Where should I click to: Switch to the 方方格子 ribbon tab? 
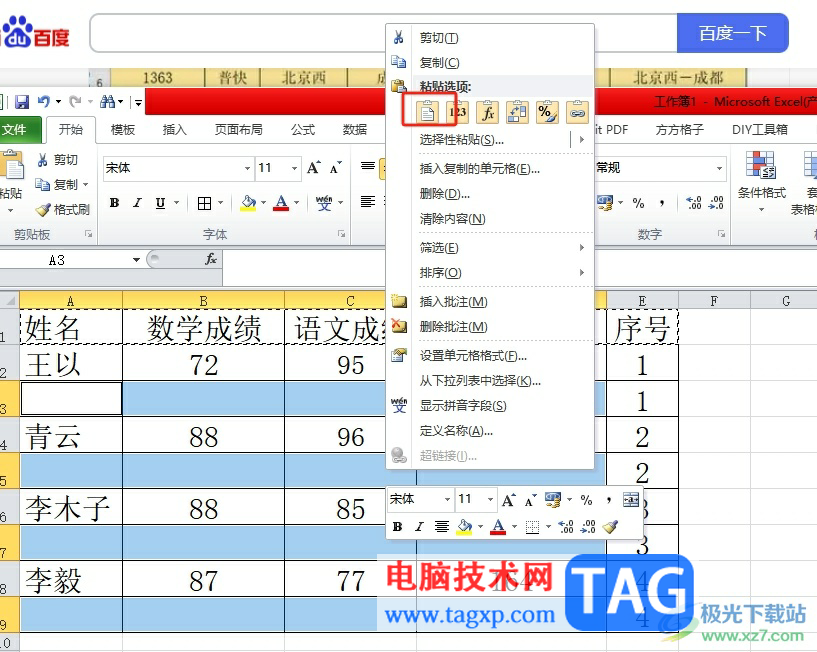click(x=679, y=129)
